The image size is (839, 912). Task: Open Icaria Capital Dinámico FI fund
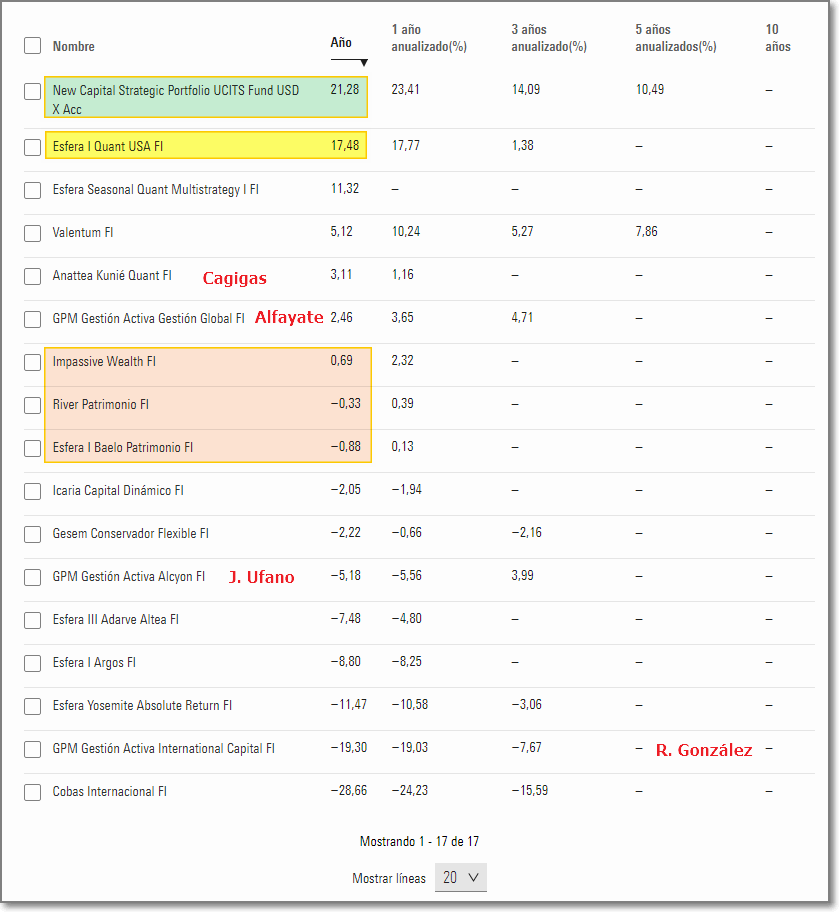tap(118, 491)
